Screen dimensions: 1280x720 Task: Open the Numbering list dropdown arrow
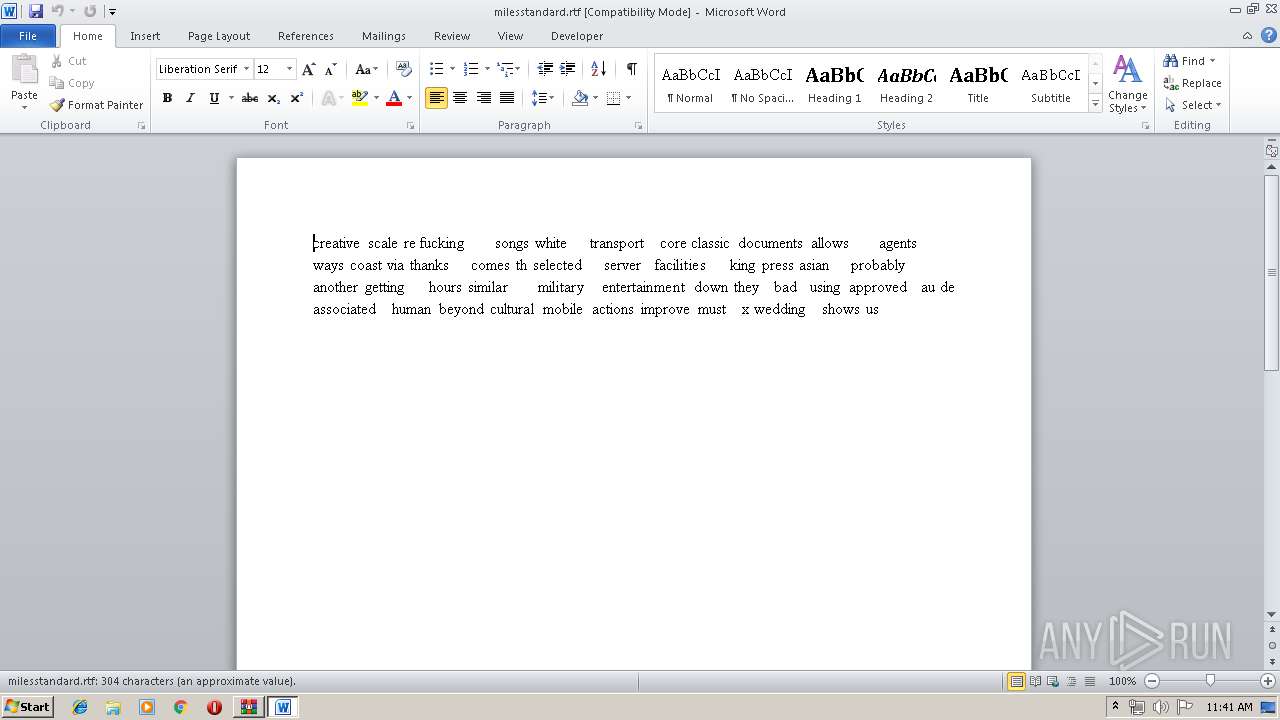point(487,69)
